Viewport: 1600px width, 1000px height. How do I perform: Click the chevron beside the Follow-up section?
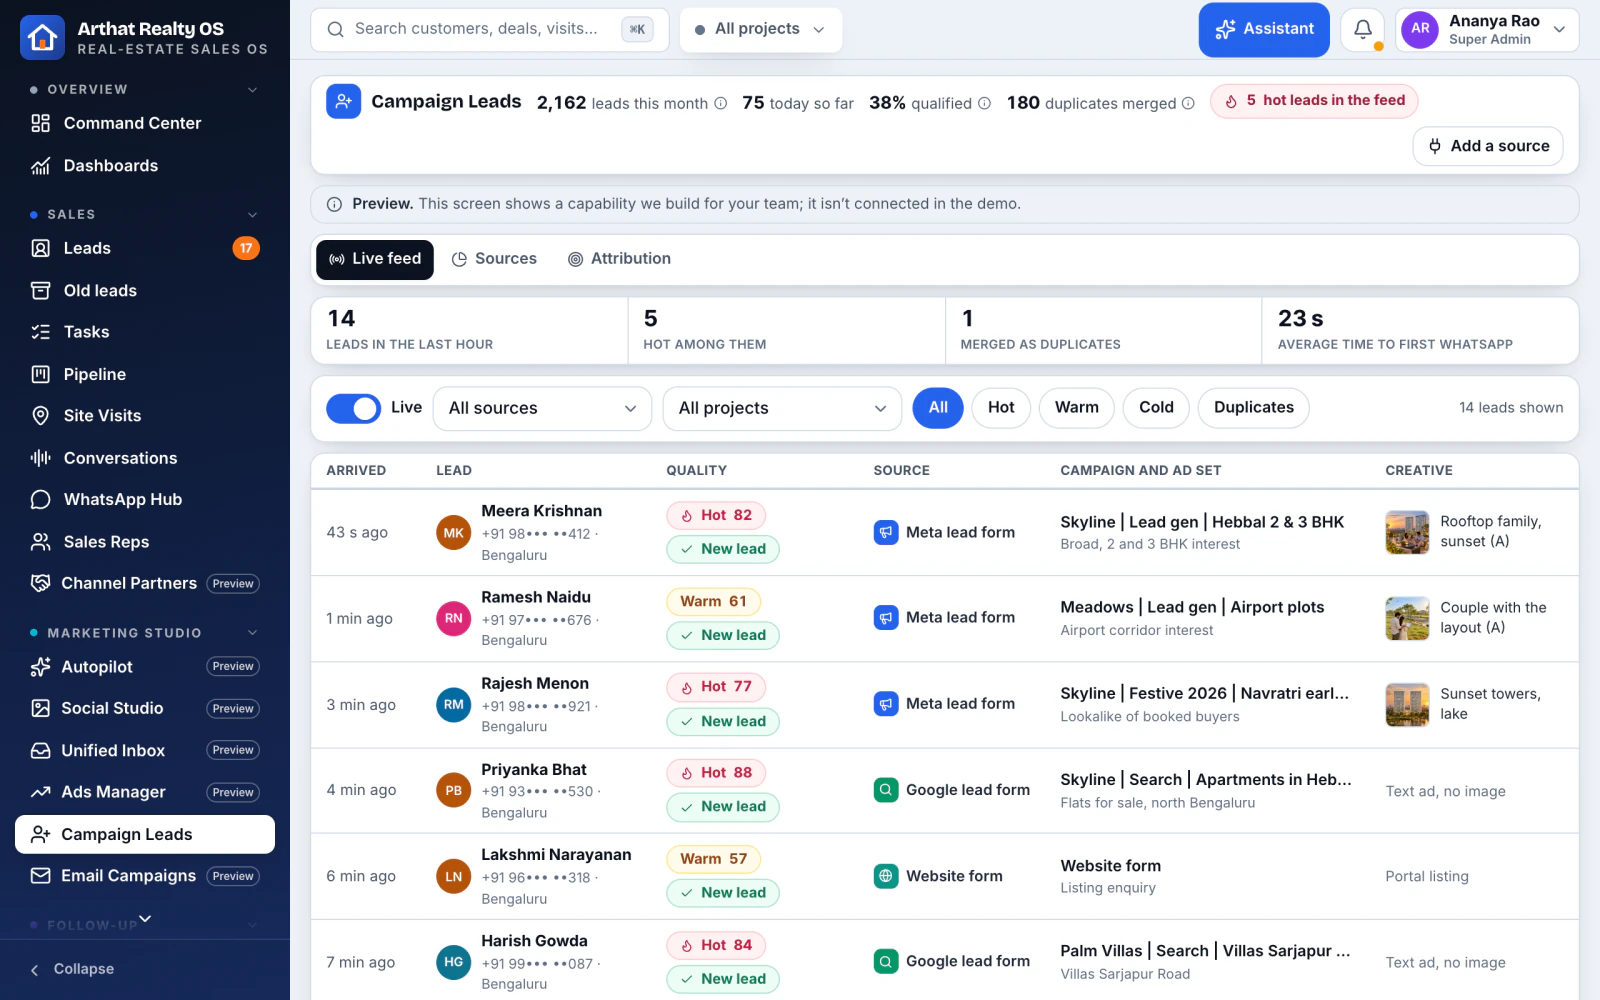[x=252, y=926]
